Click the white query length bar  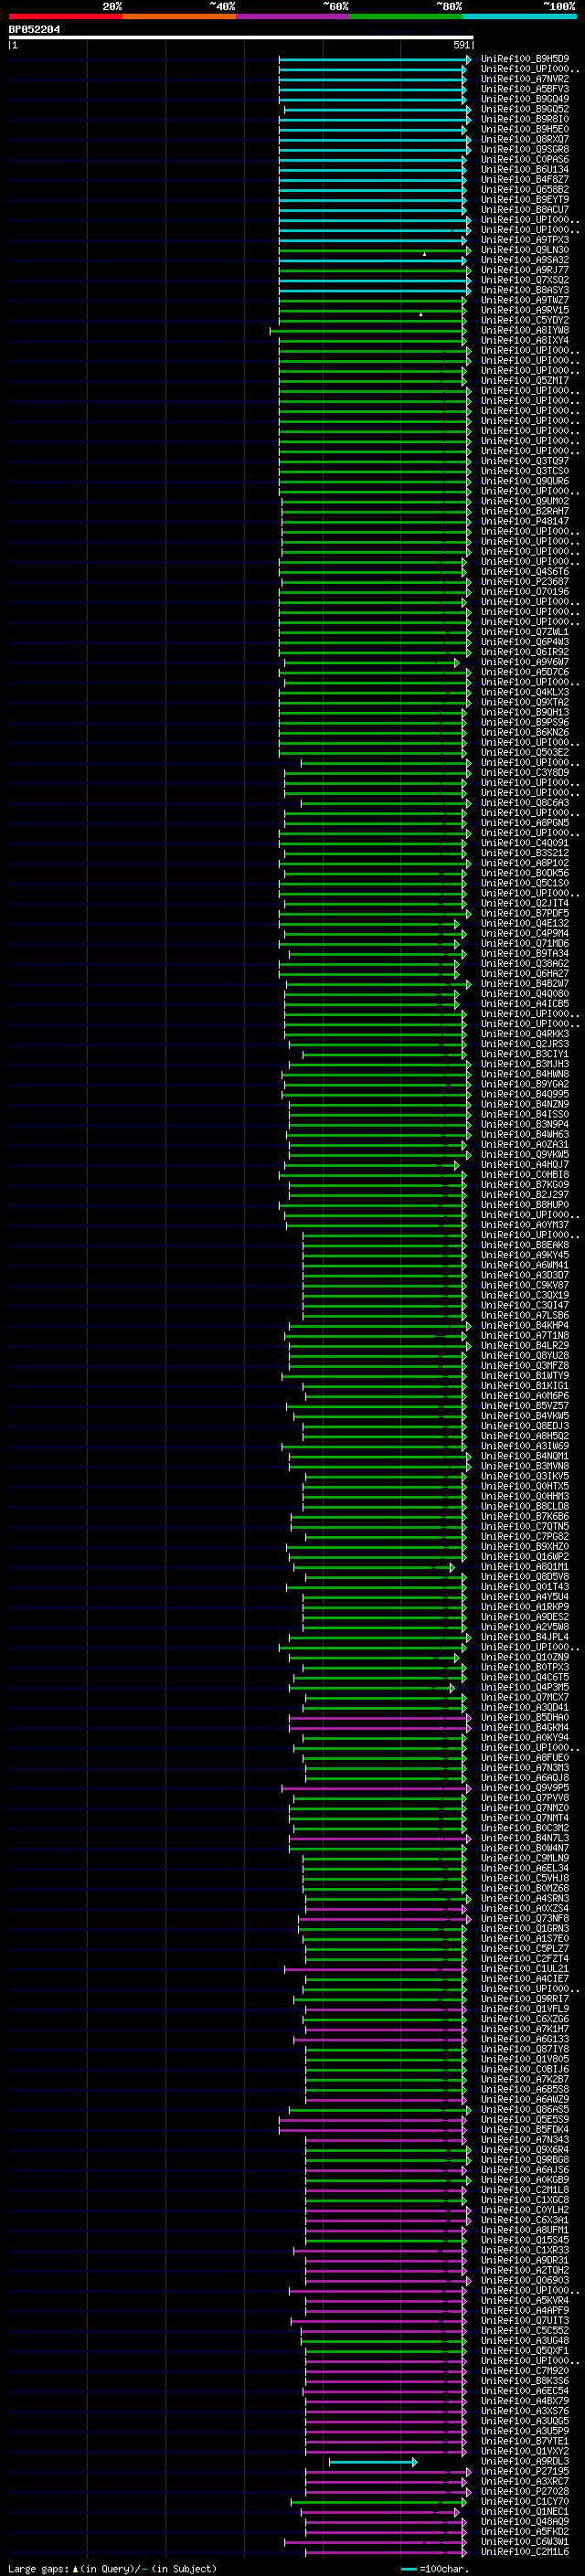(x=241, y=38)
